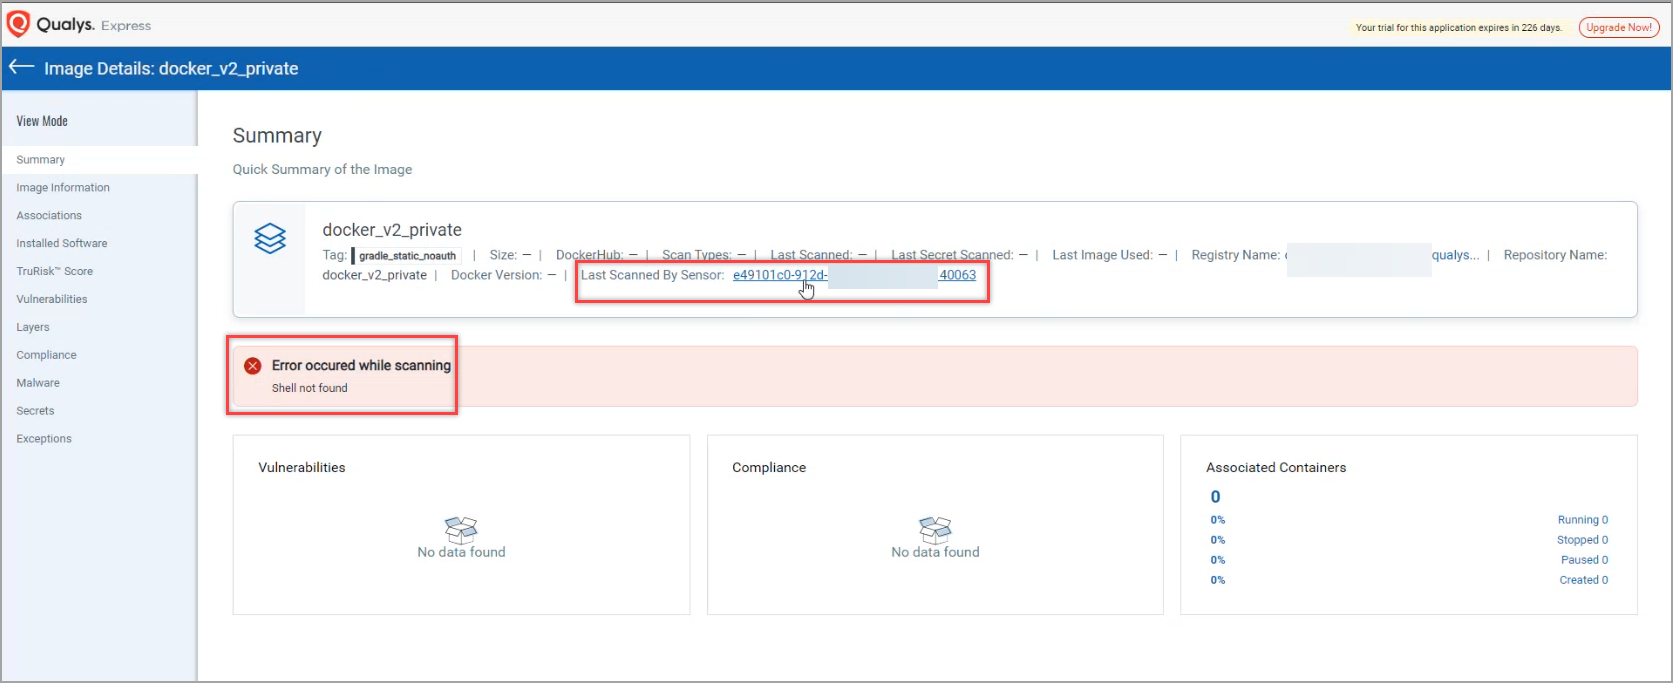Click the View Mode sidebar heading
The height and width of the screenshot is (683, 1673).
pyautogui.click(x=42, y=121)
